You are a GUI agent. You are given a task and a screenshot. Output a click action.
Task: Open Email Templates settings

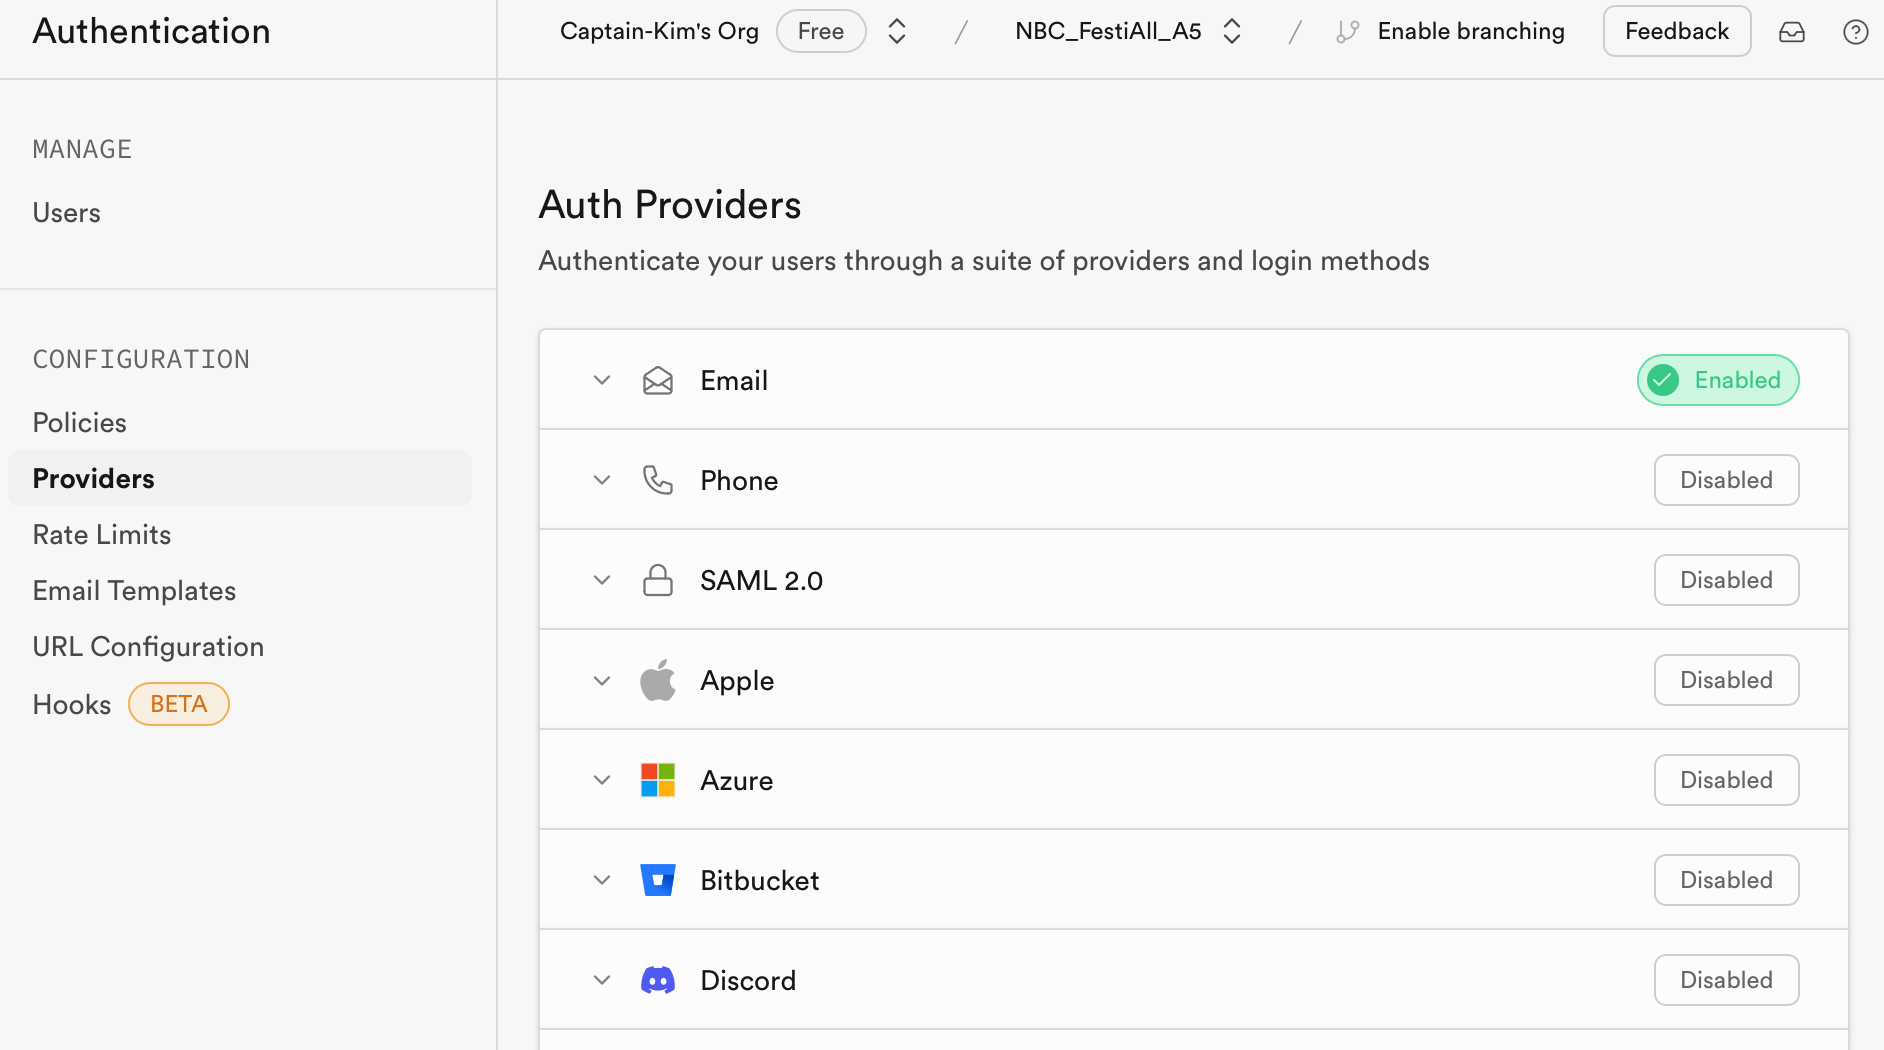coord(135,591)
